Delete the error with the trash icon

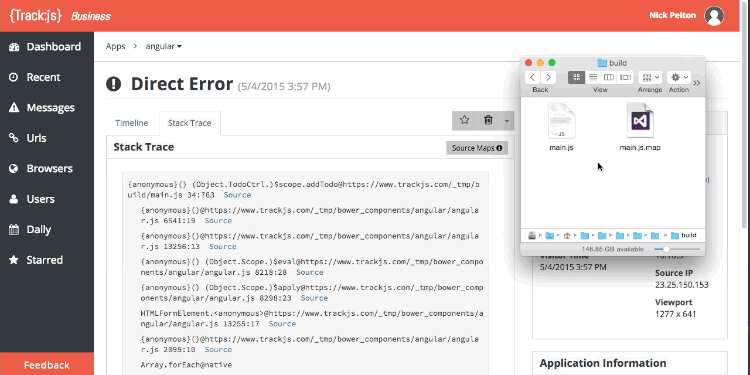point(488,120)
